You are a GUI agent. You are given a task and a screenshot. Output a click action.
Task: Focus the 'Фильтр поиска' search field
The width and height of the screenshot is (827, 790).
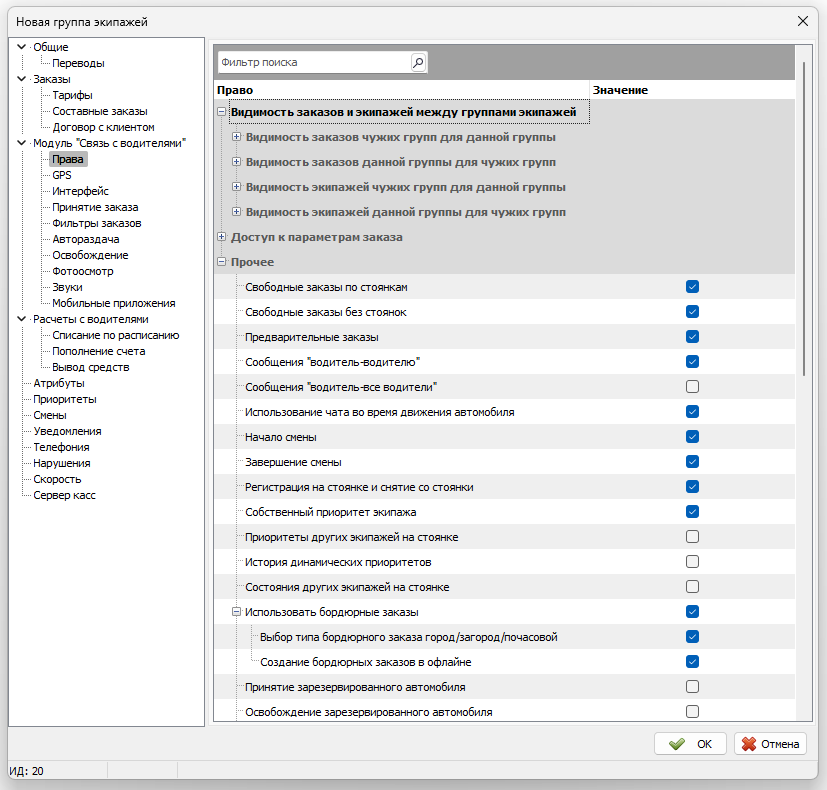coord(314,62)
